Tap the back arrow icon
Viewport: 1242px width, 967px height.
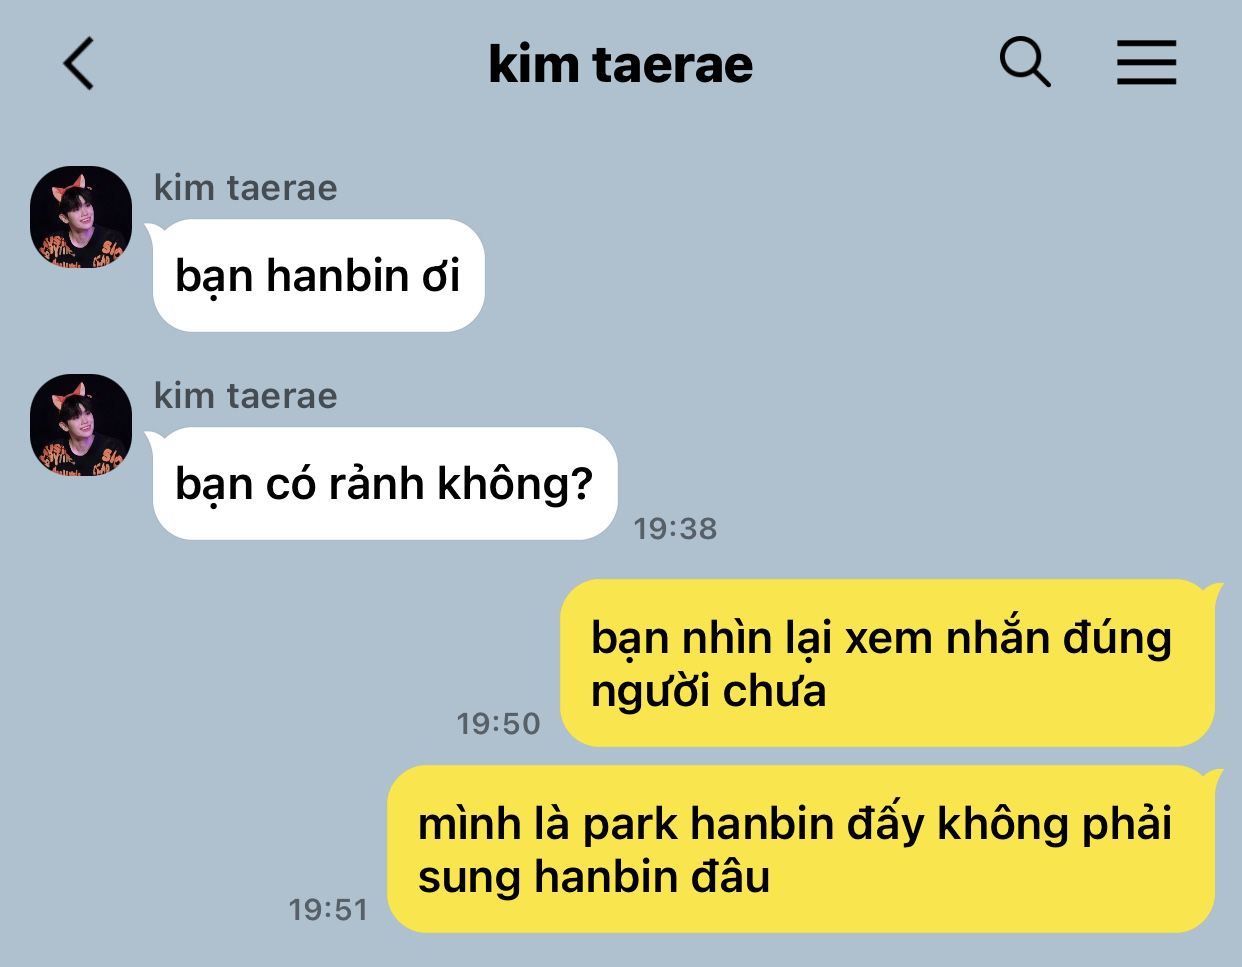coord(78,64)
